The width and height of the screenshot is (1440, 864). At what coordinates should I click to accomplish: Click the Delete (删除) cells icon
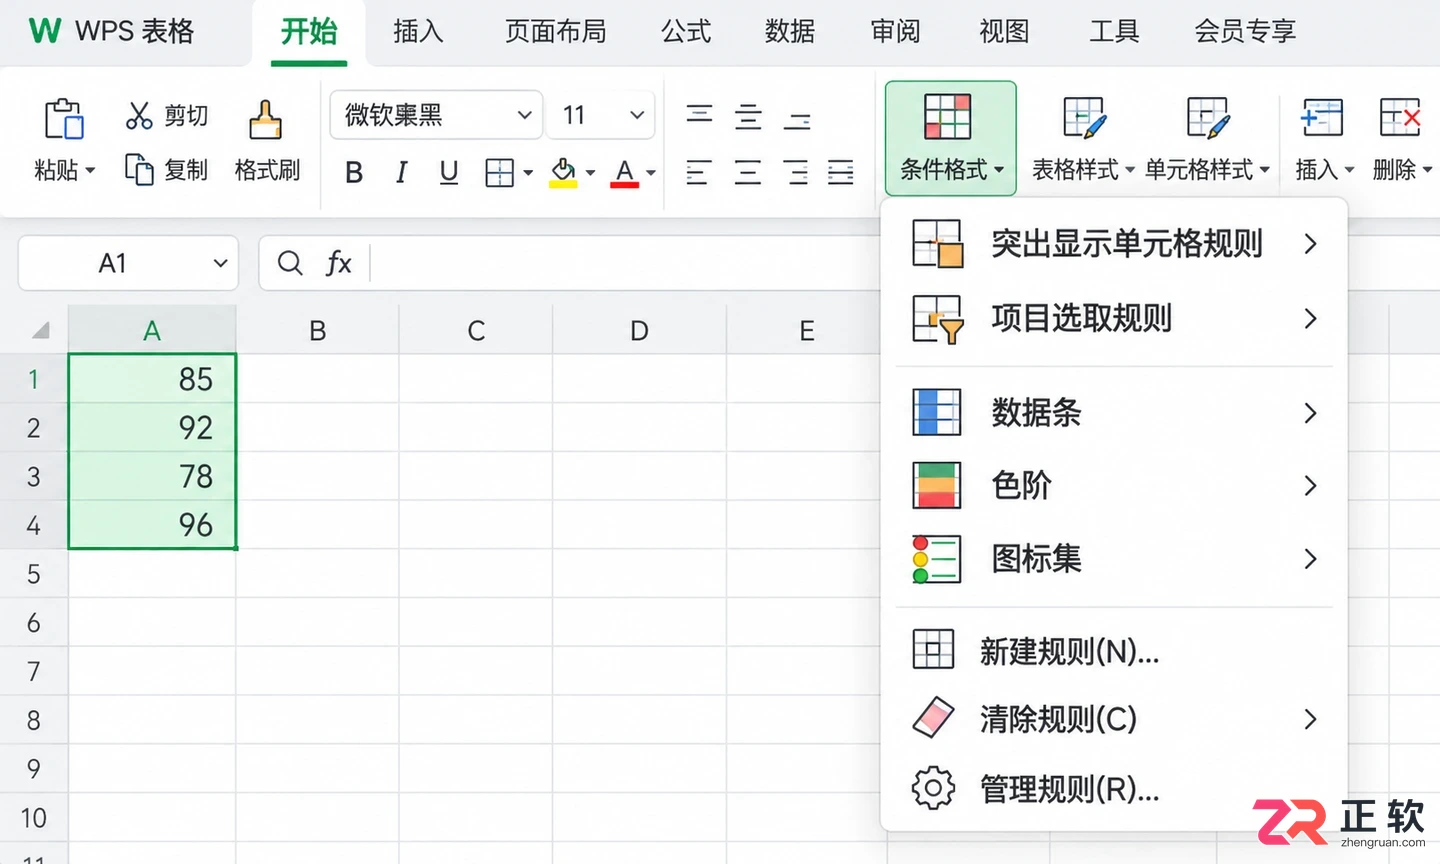[1400, 118]
